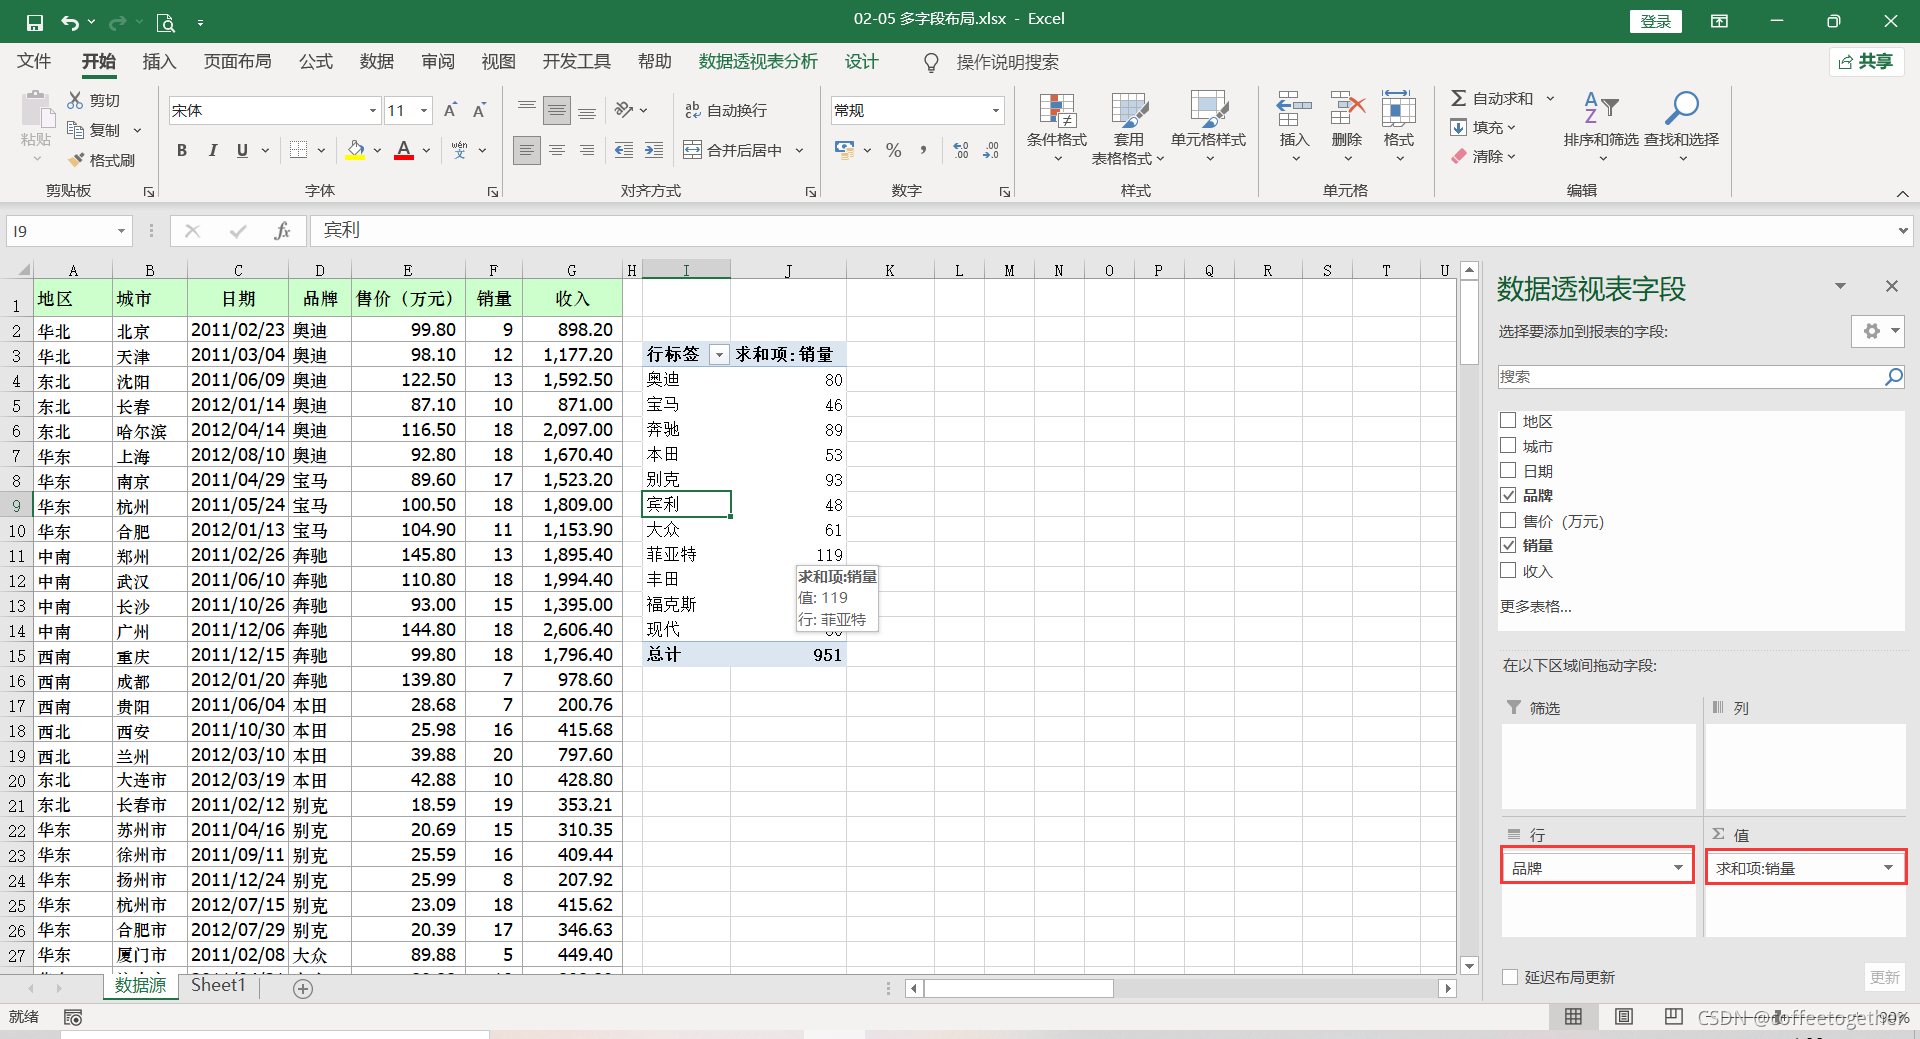
Task: Click the insert function fx icon
Action: click(282, 231)
